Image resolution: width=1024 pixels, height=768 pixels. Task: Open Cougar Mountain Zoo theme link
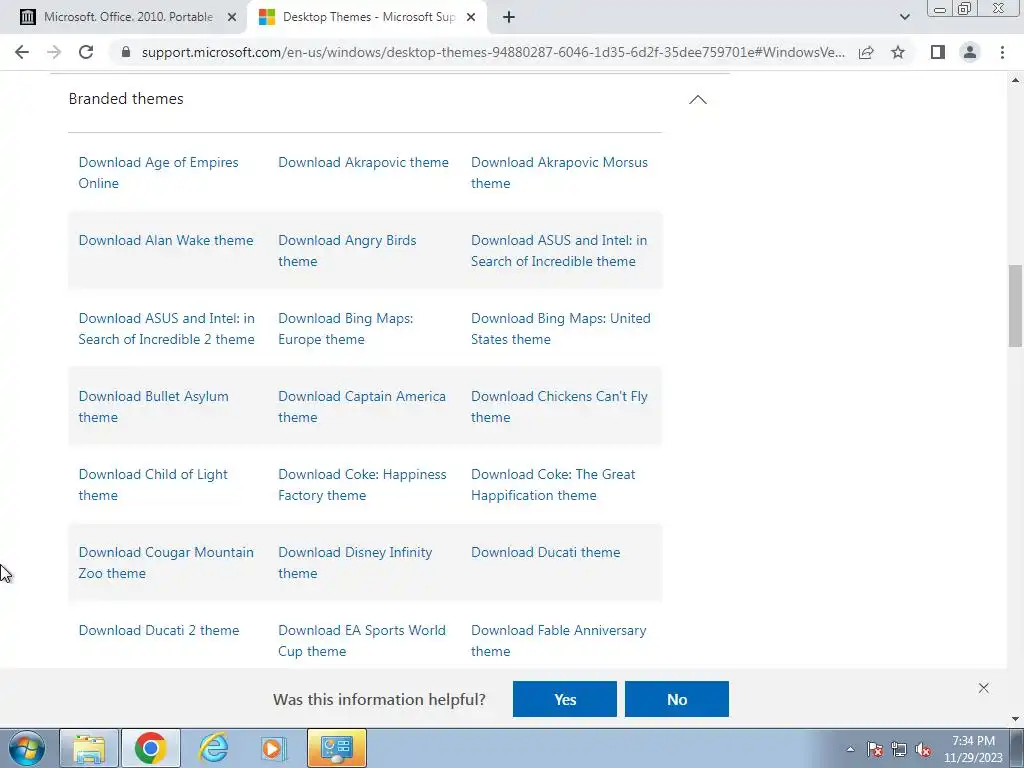(166, 562)
